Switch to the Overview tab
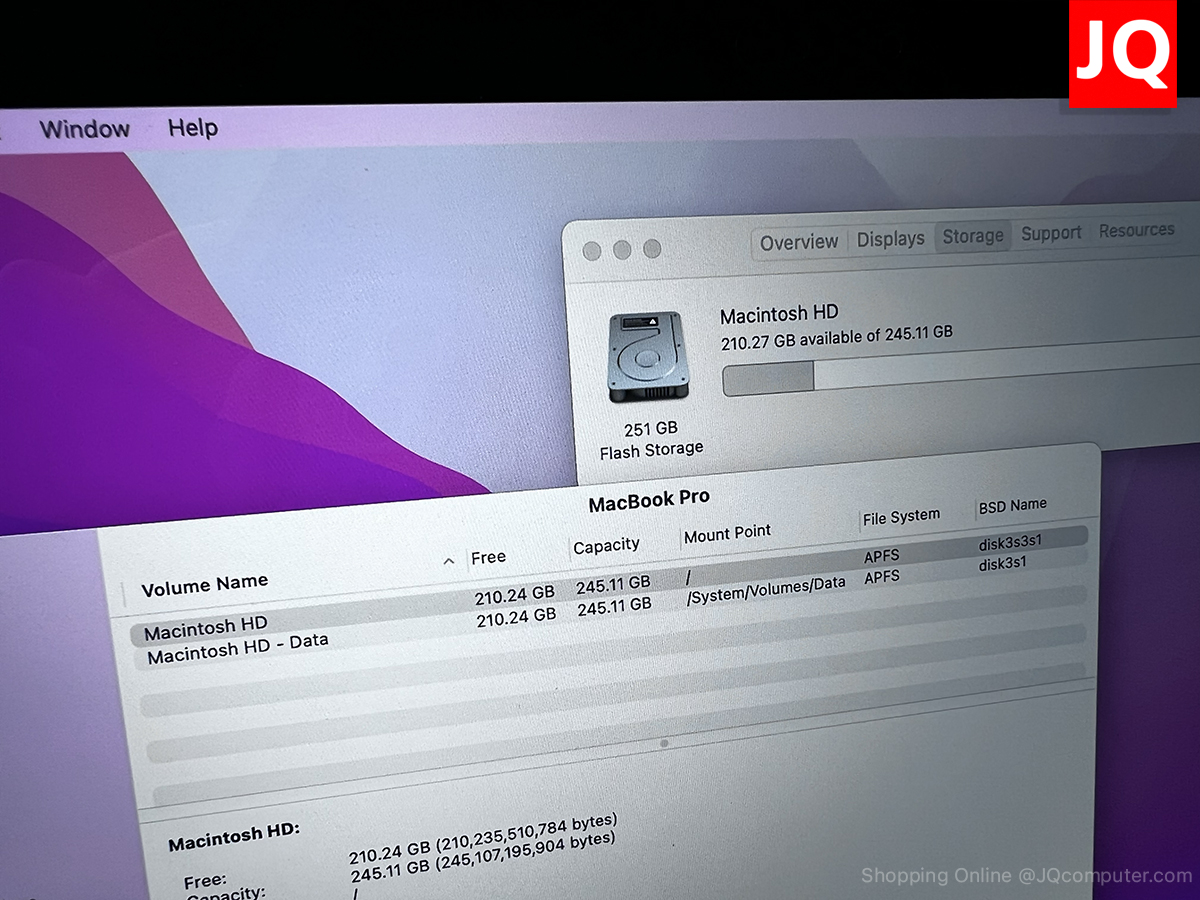This screenshot has width=1200, height=900. [799, 242]
